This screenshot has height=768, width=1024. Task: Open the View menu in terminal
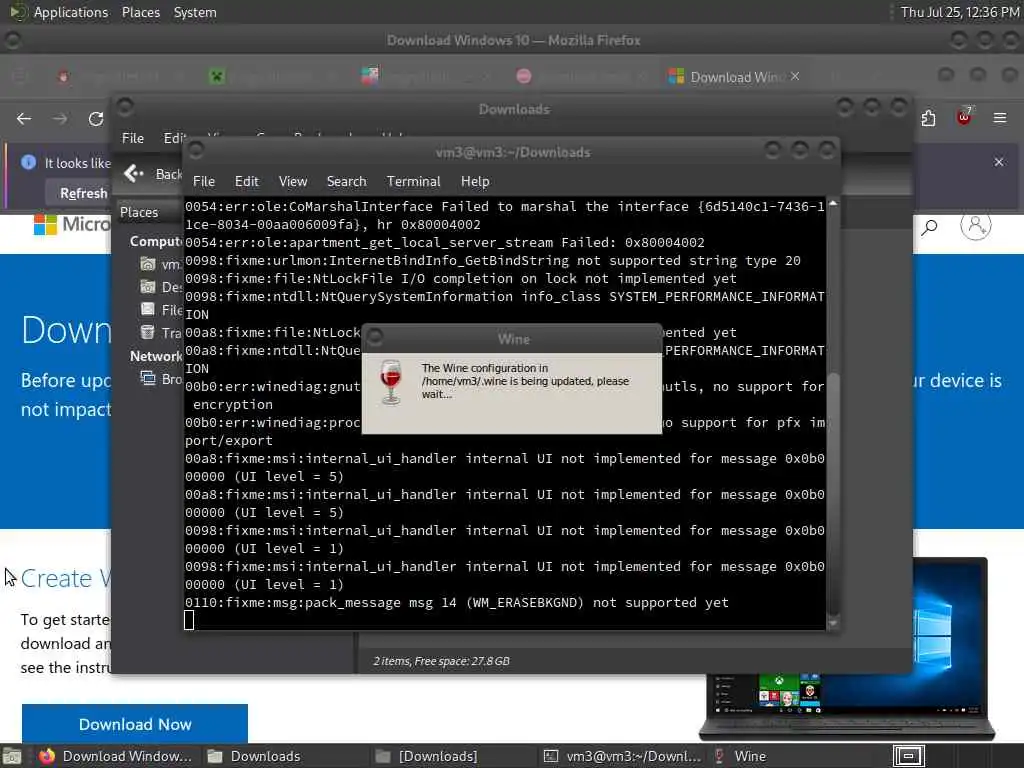pyautogui.click(x=293, y=181)
